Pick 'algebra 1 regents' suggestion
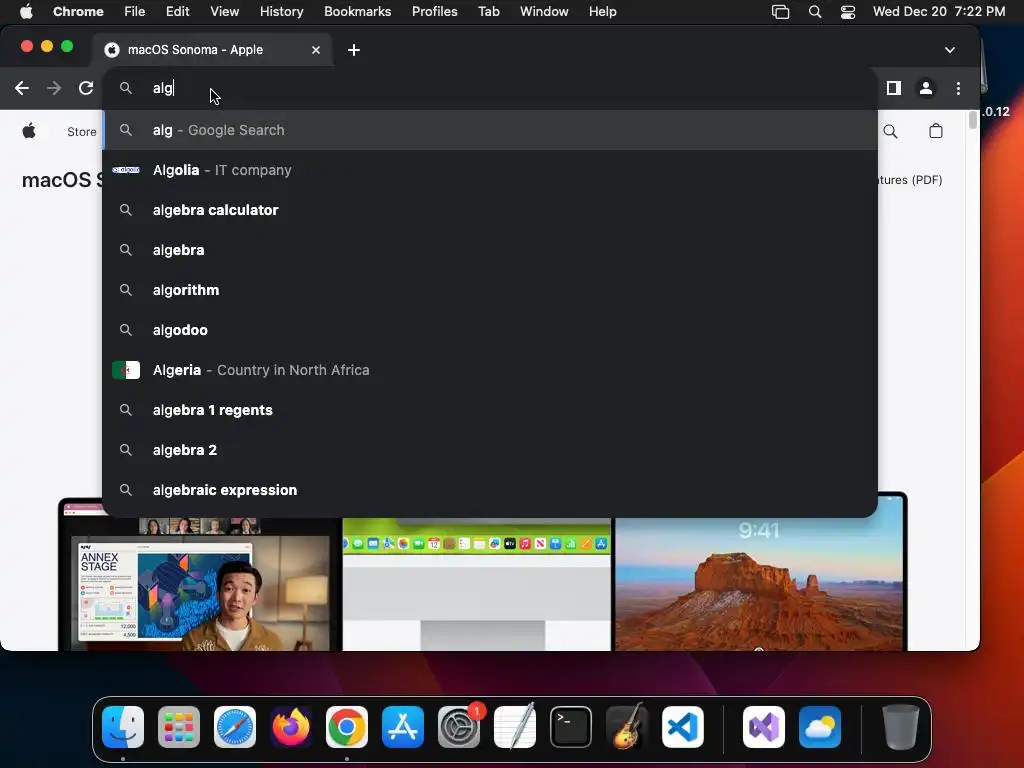The width and height of the screenshot is (1024, 768). [x=490, y=410]
